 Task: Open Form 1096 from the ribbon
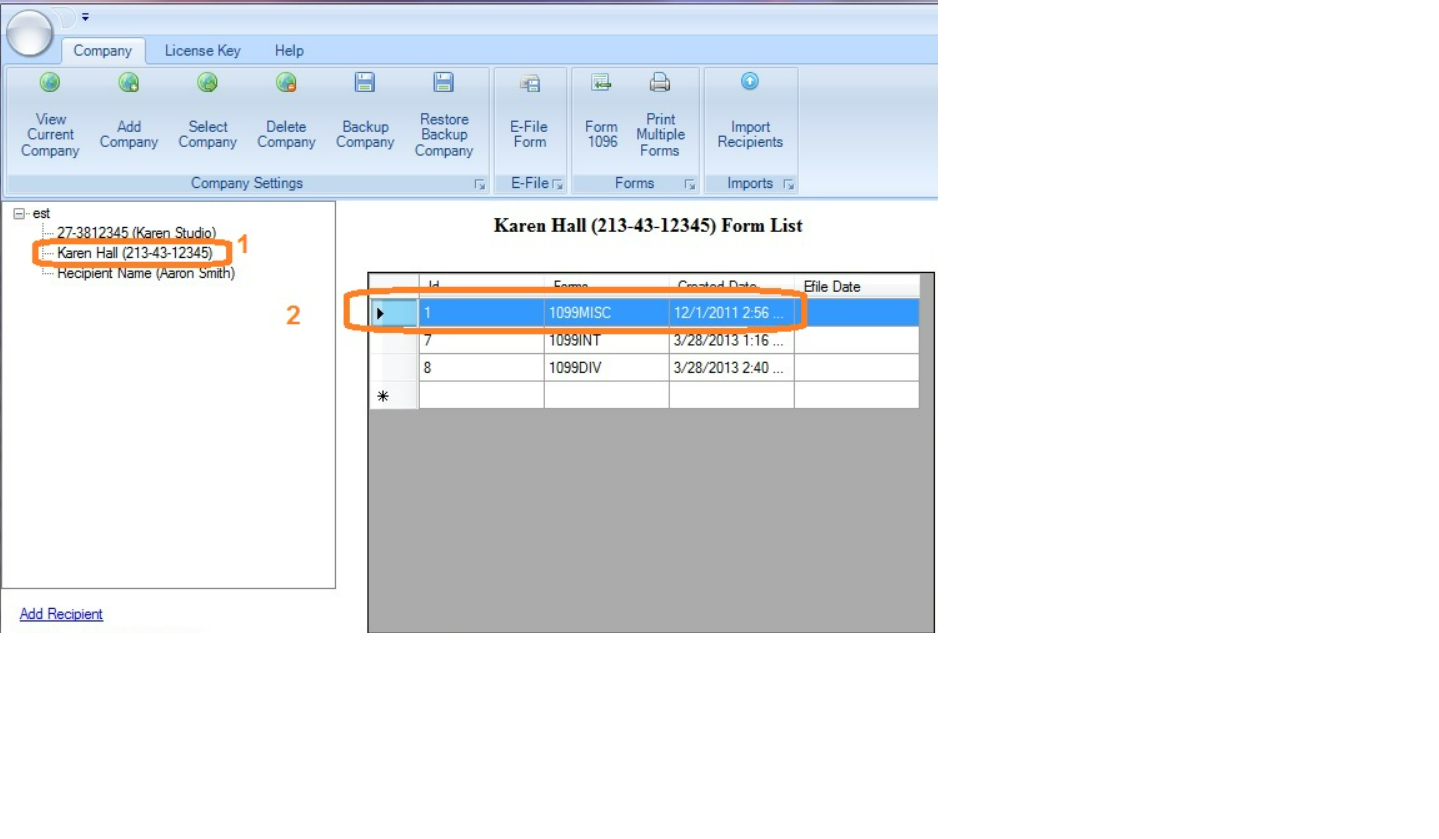(x=601, y=115)
